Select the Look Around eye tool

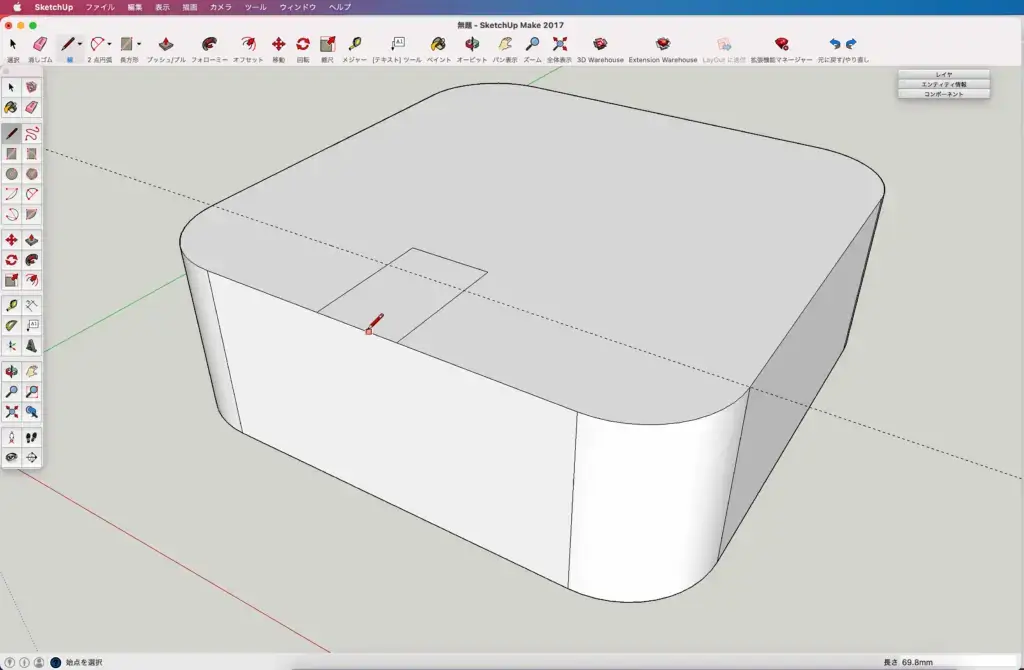coord(12,457)
